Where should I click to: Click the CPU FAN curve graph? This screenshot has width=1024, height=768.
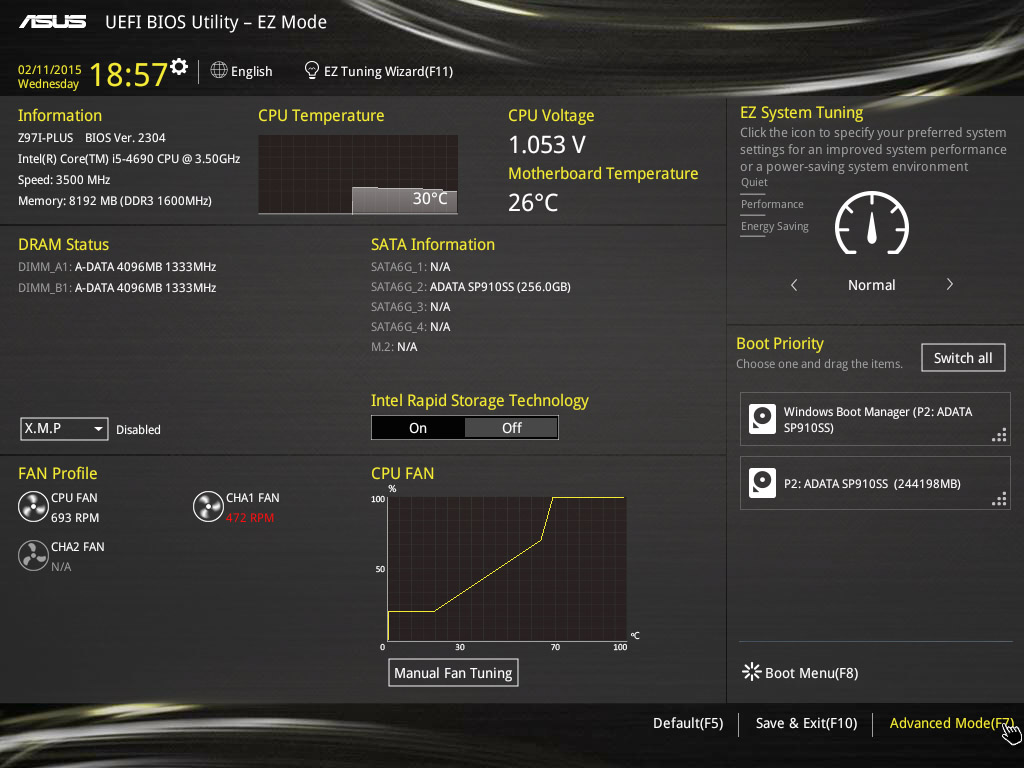[x=507, y=568]
